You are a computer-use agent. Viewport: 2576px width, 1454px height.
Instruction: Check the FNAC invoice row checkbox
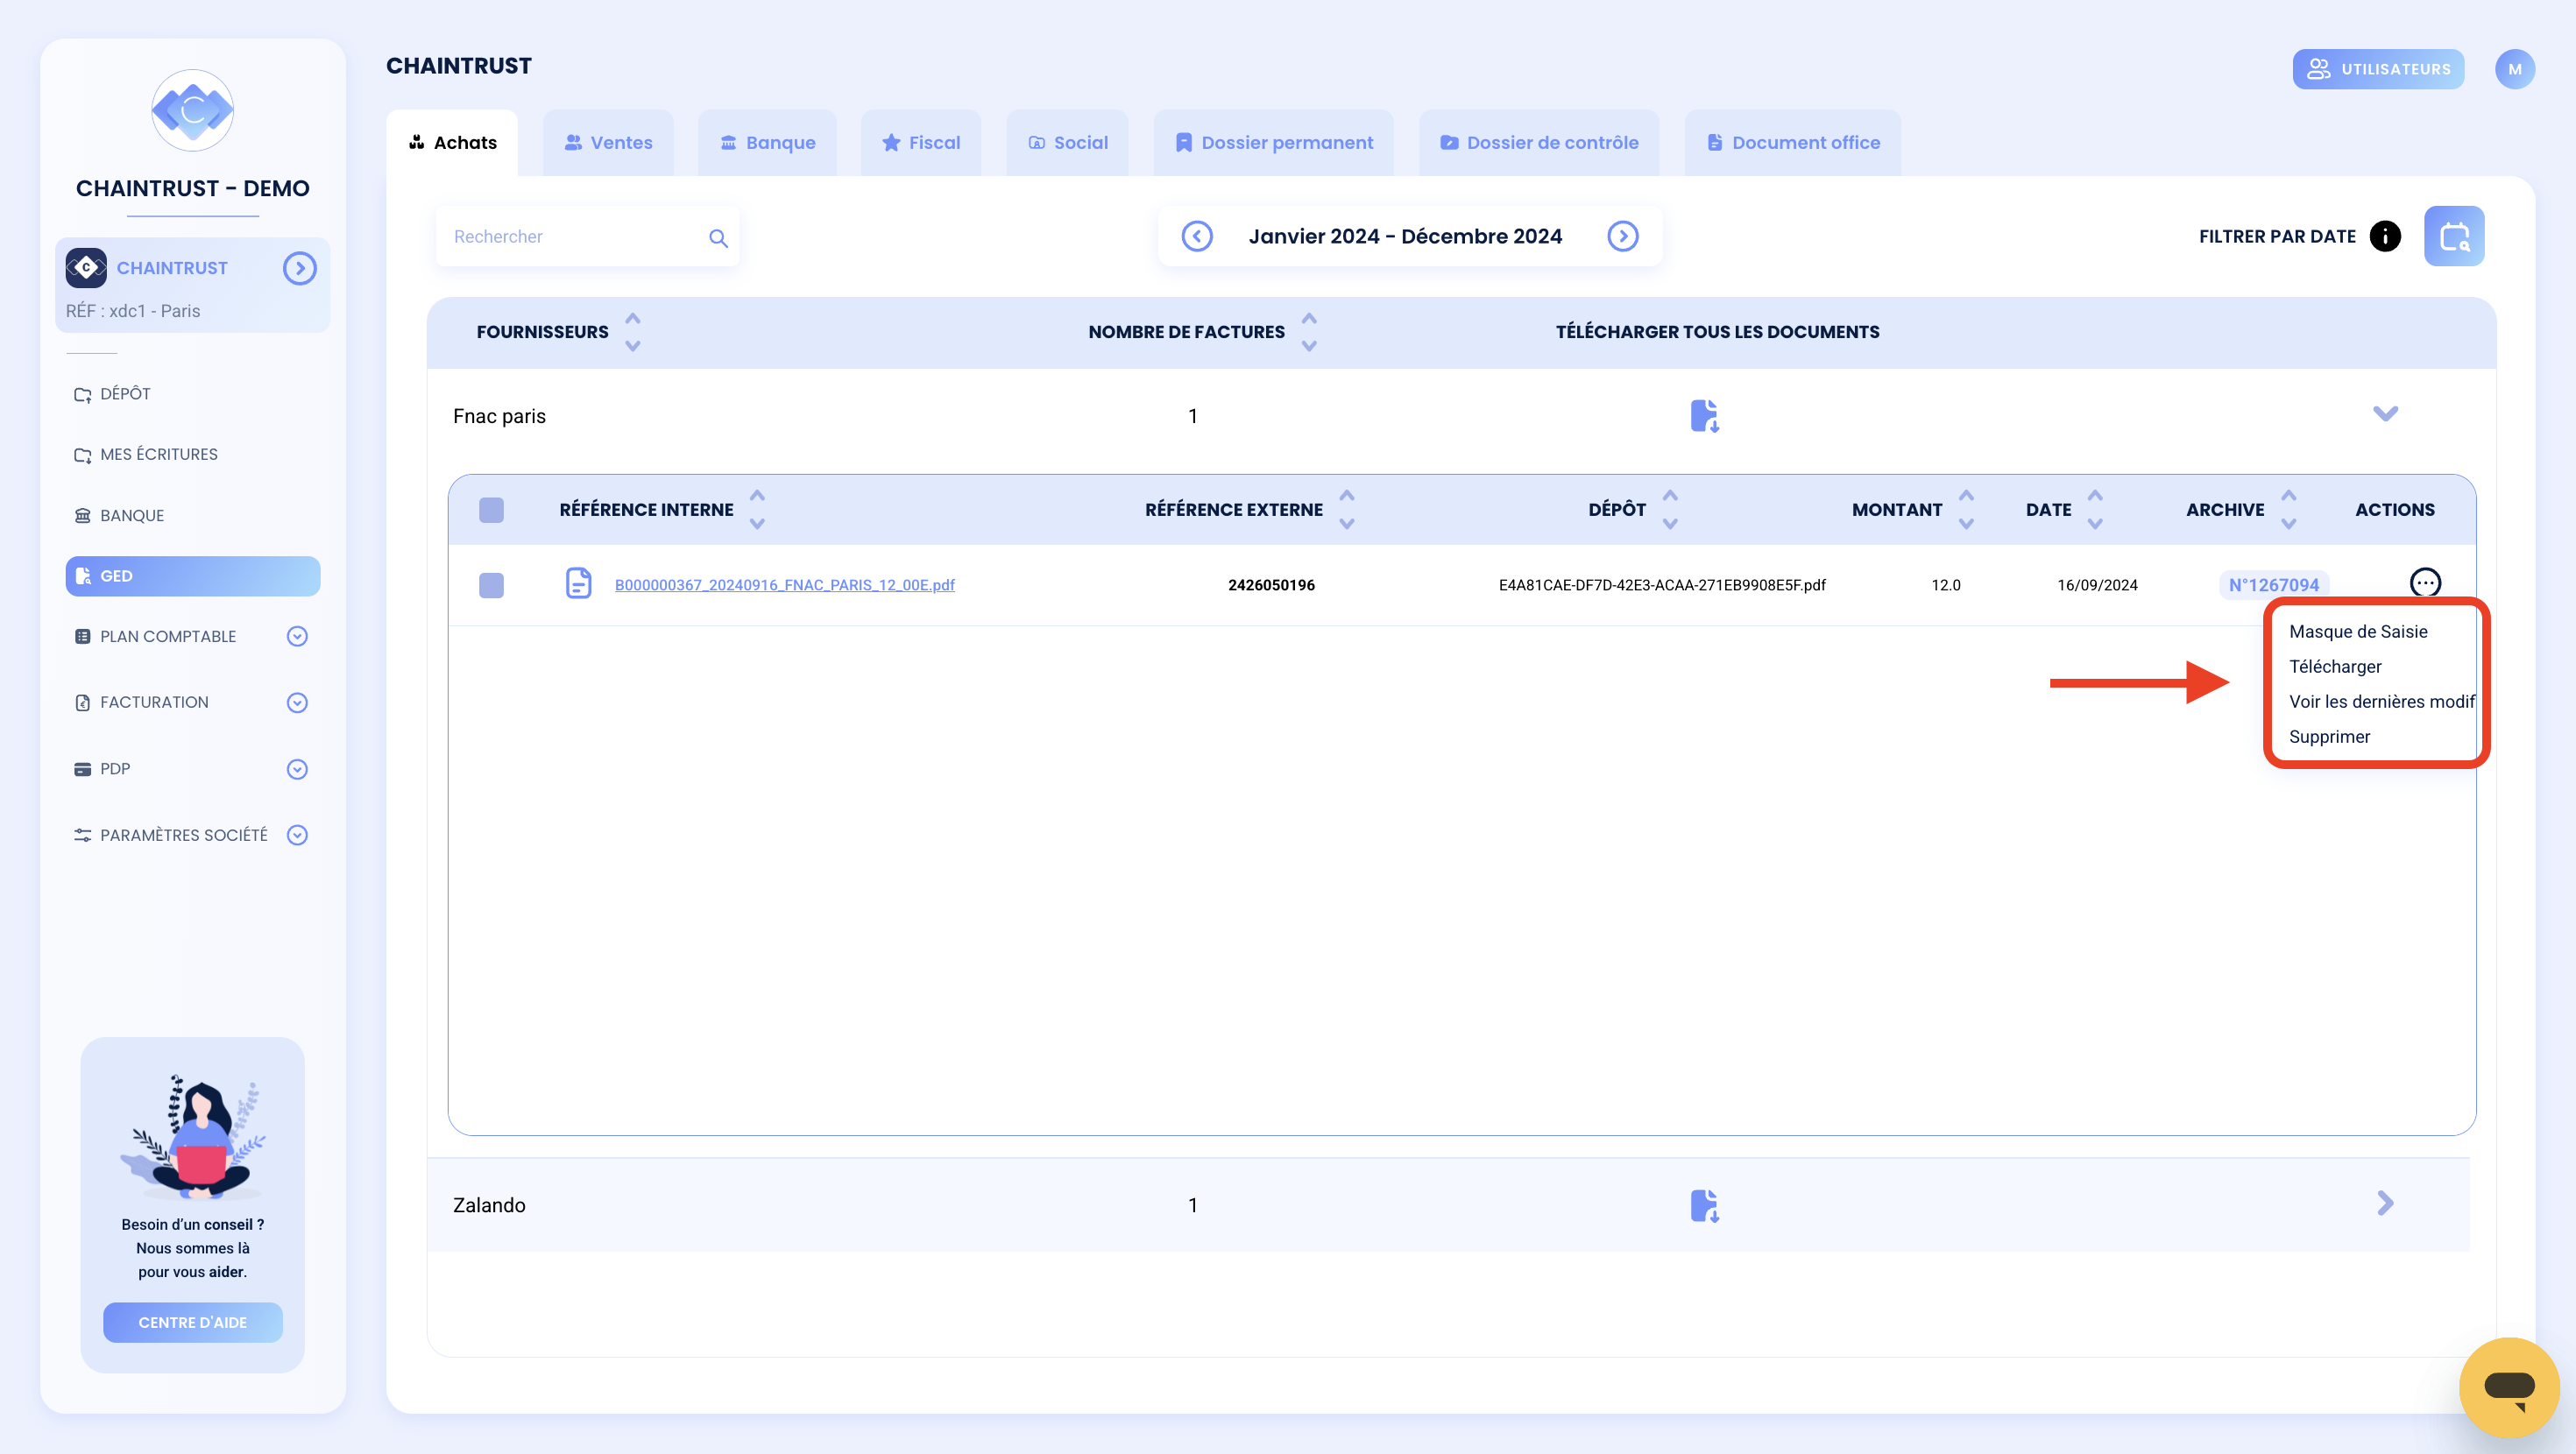click(x=491, y=585)
